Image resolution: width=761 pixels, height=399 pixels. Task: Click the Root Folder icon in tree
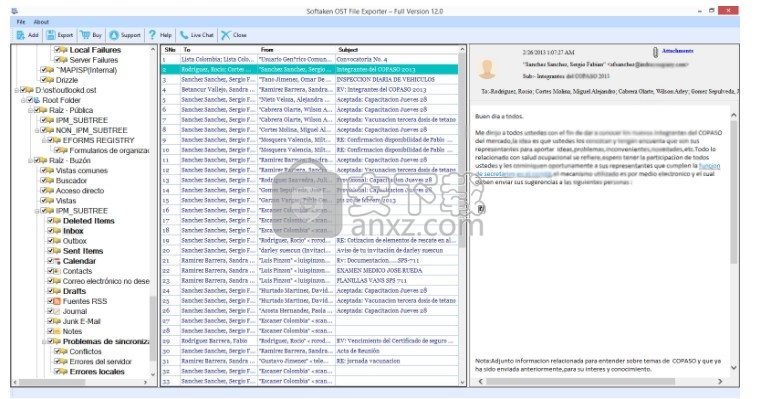tap(37, 100)
